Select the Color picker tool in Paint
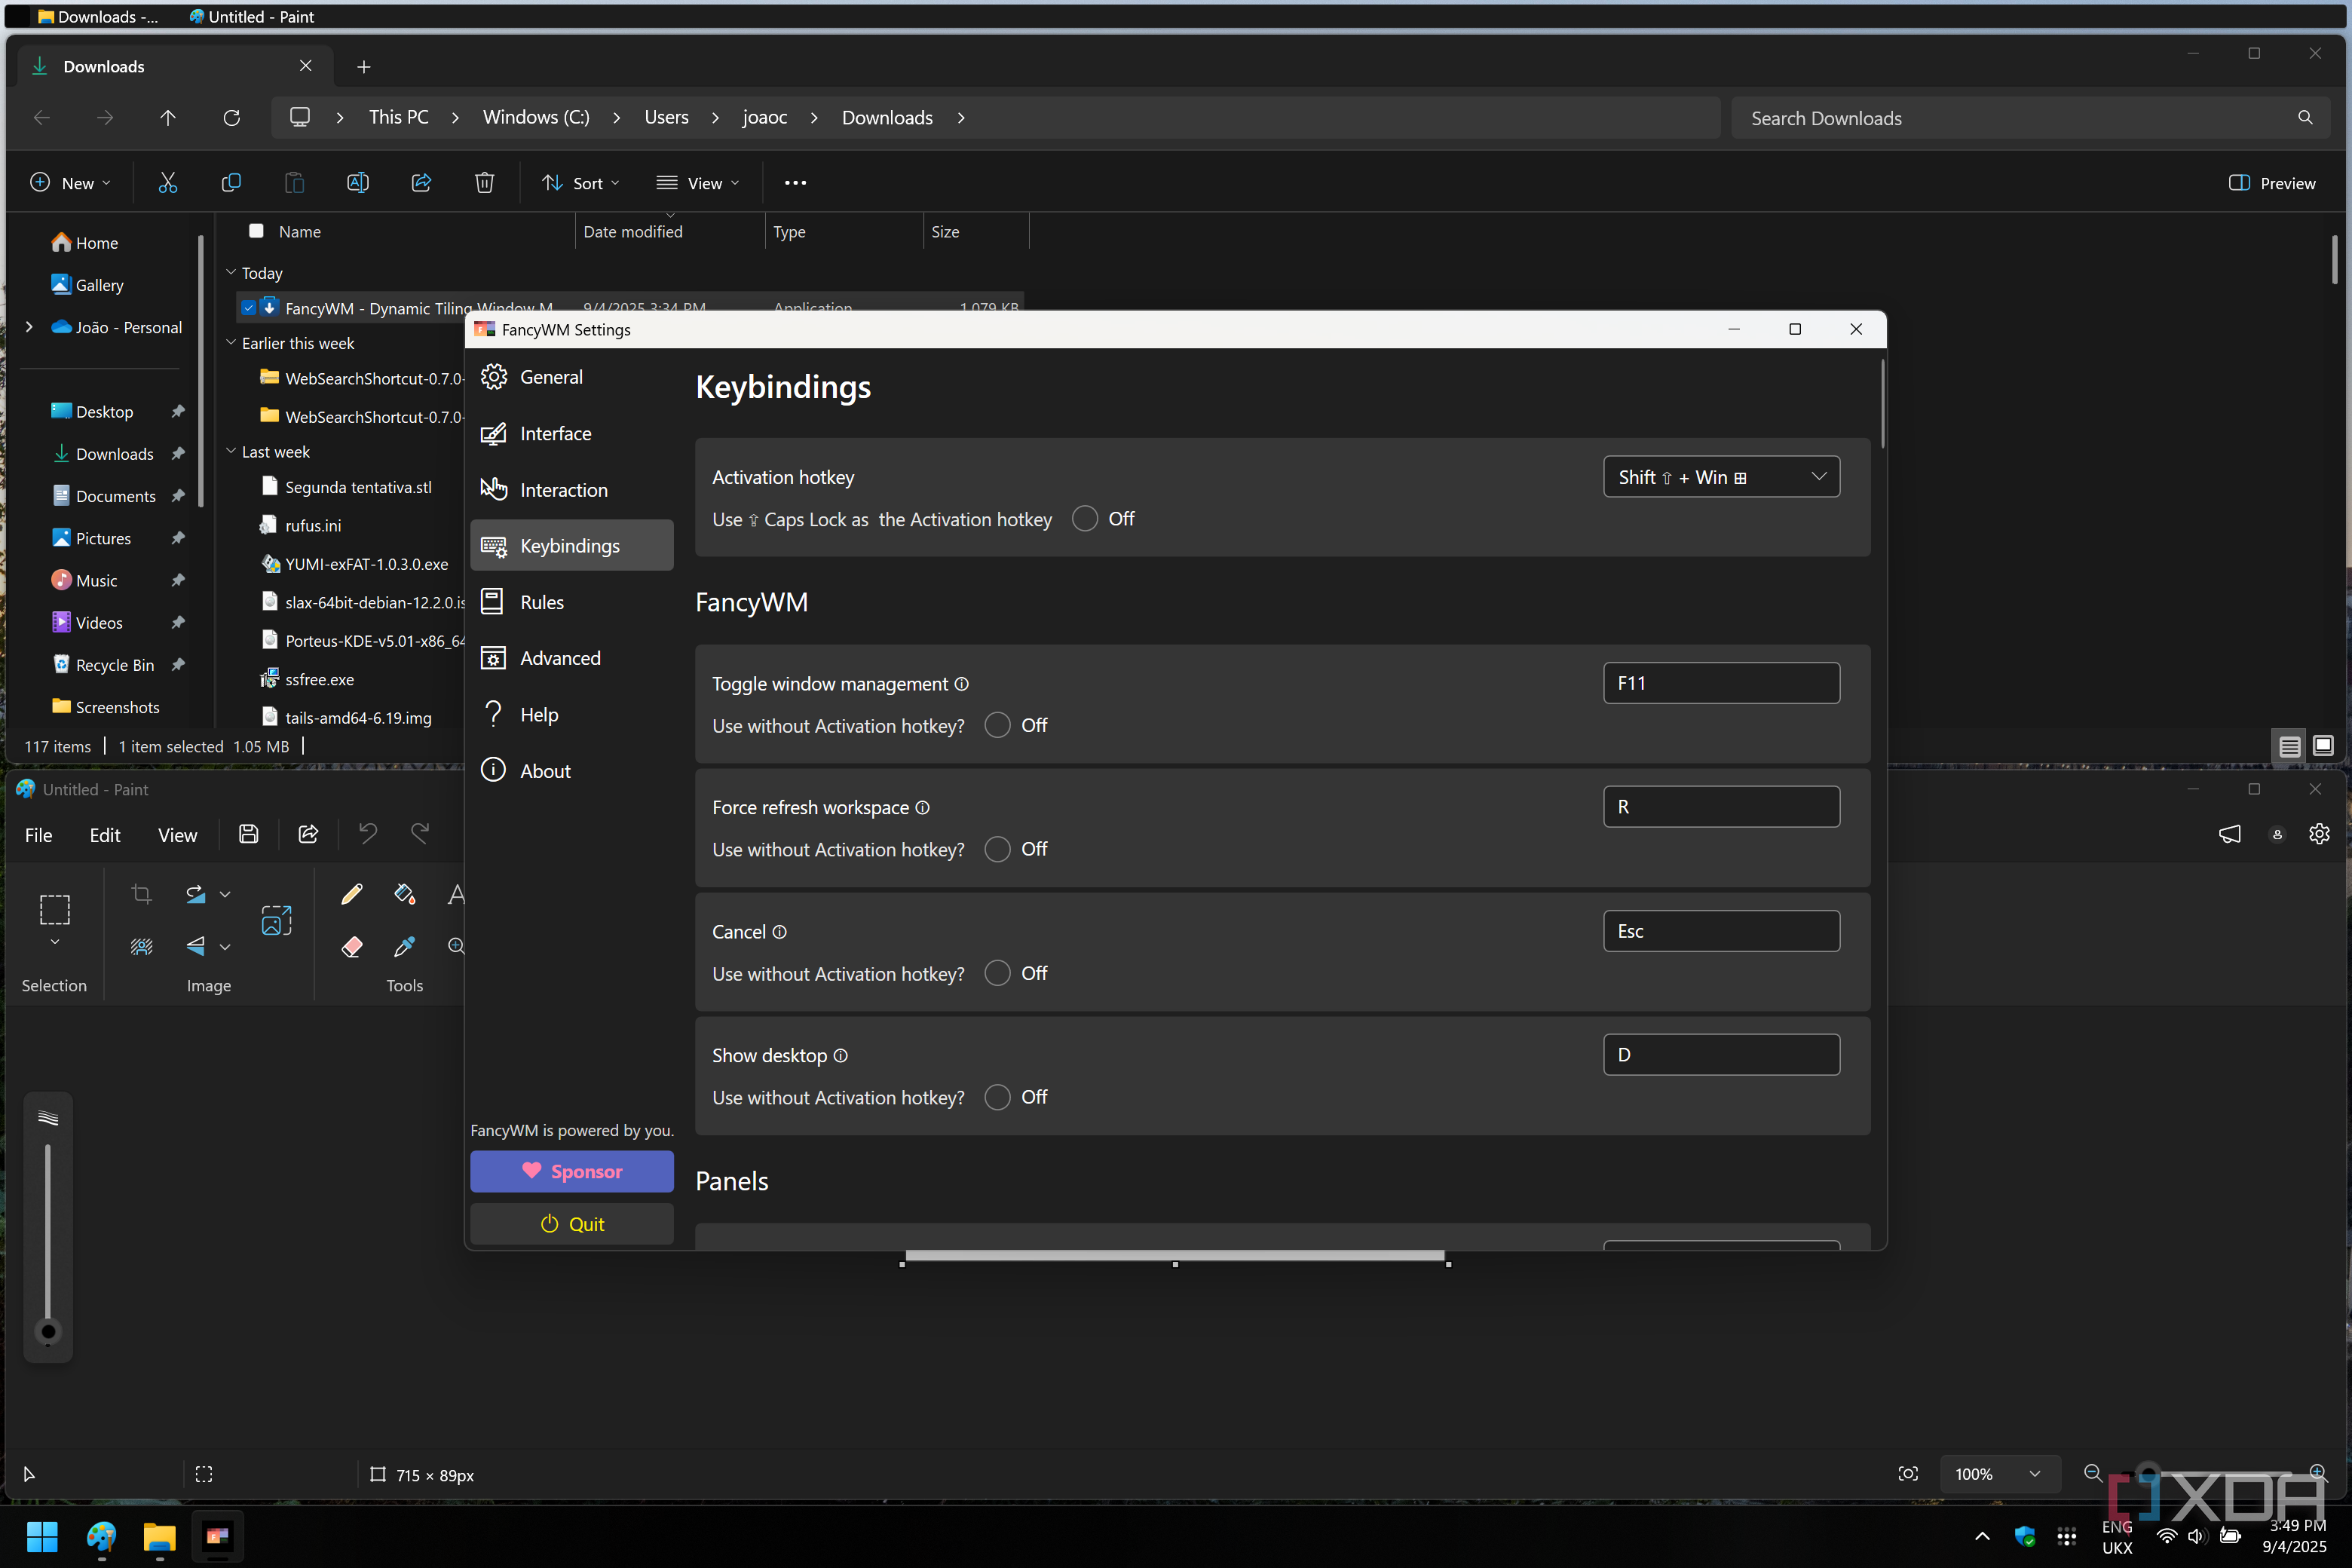Screen dimensions: 2352x1568 click(x=405, y=946)
